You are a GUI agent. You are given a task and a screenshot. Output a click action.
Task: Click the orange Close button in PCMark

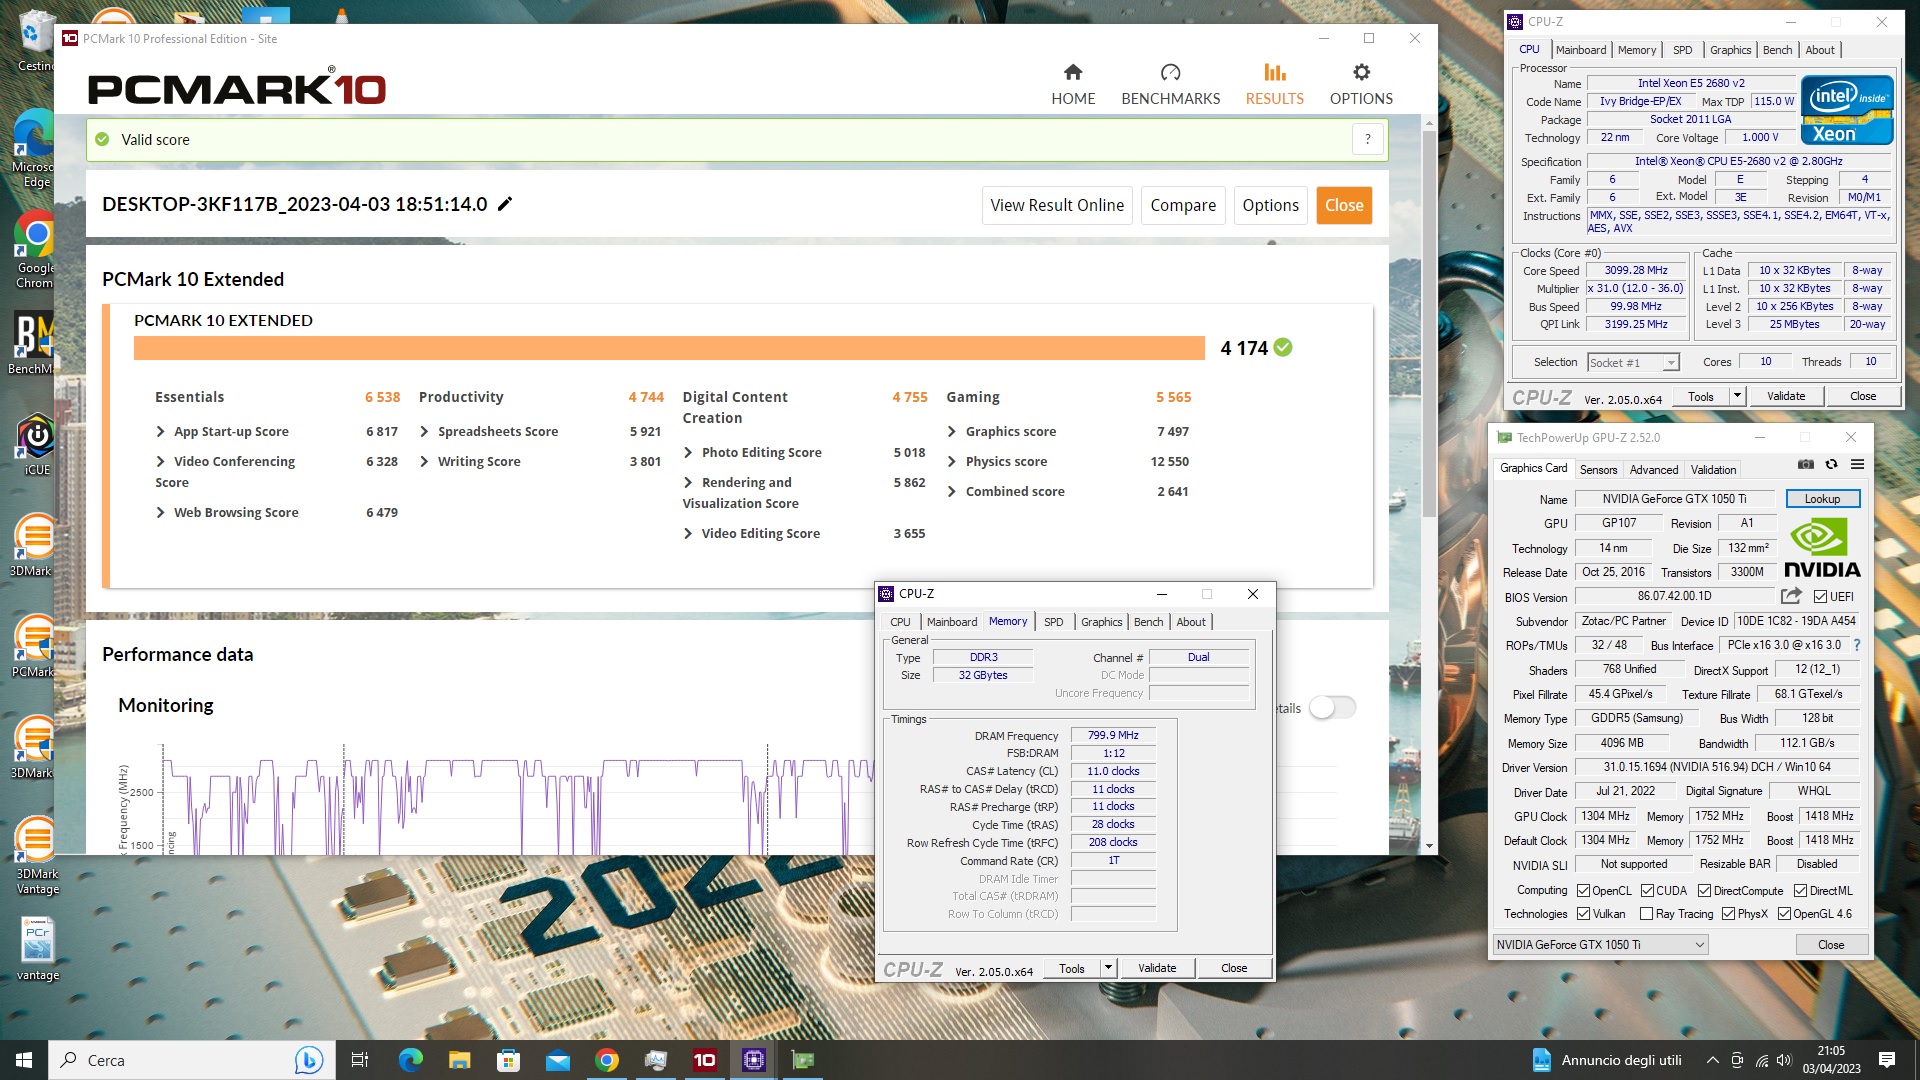click(x=1344, y=205)
